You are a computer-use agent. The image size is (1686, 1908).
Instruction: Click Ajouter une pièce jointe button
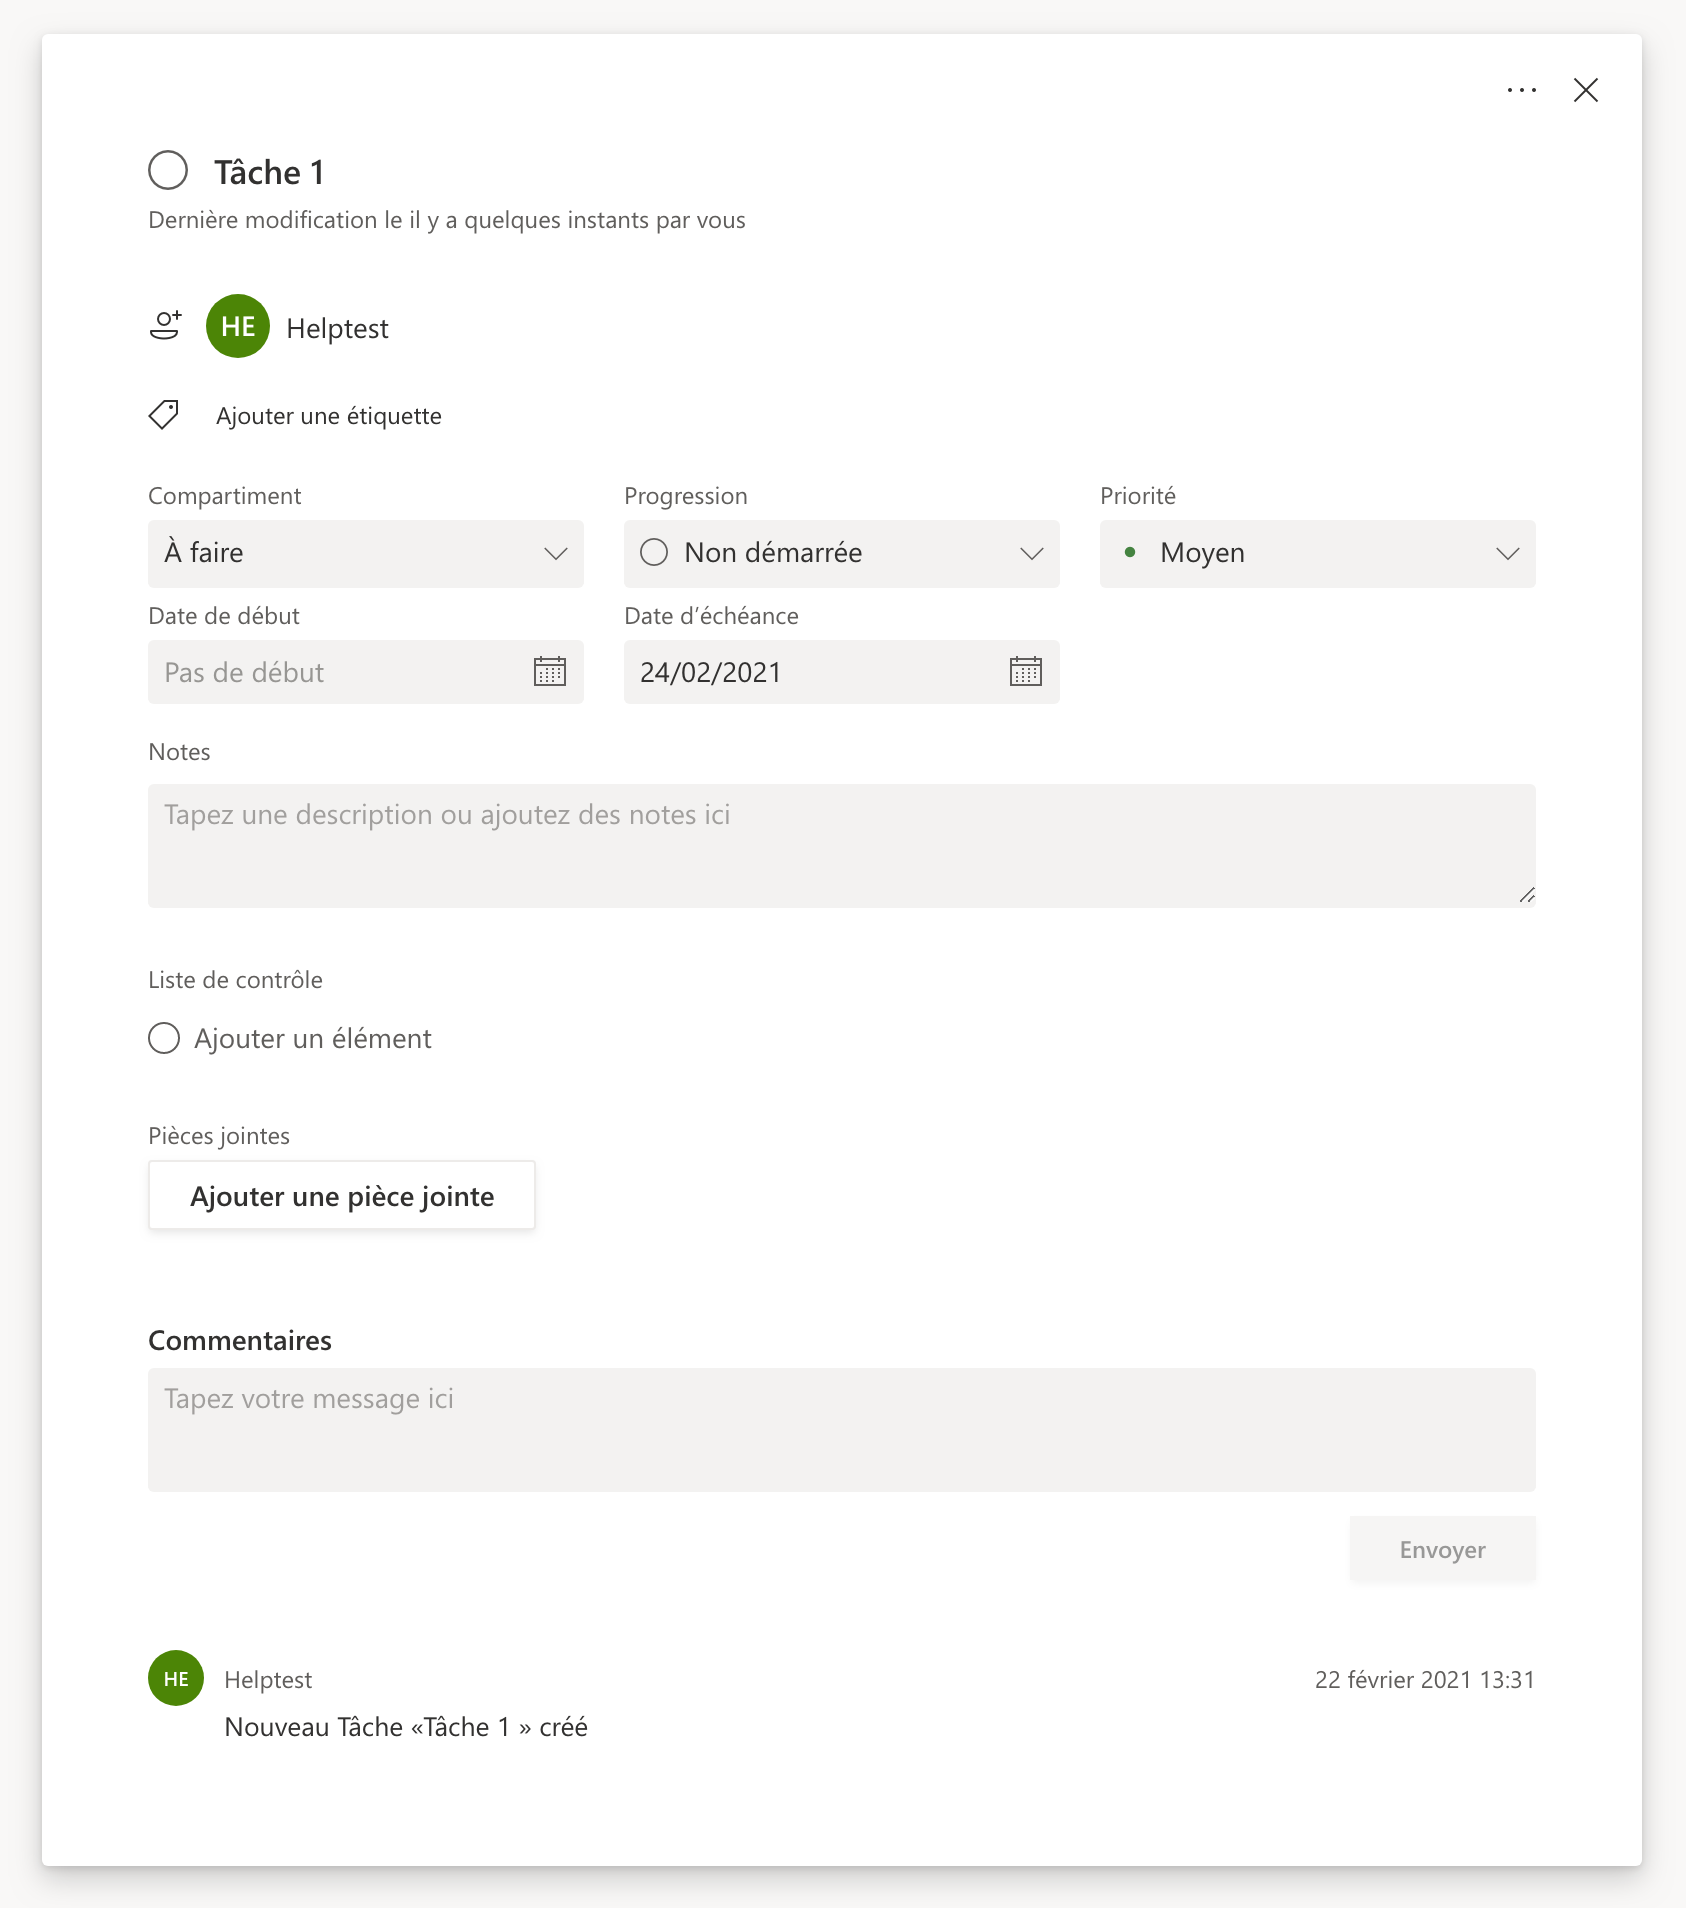tap(342, 1196)
